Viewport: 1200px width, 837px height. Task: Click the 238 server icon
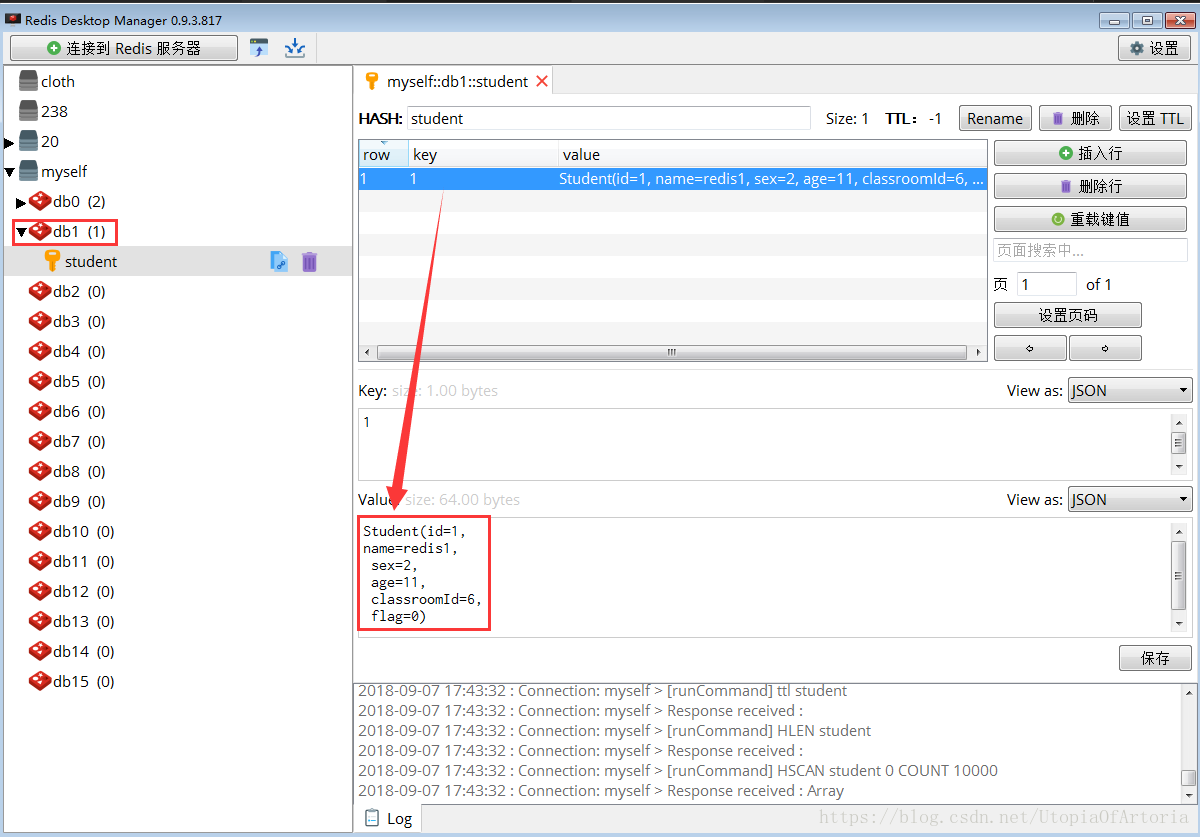tap(28, 111)
